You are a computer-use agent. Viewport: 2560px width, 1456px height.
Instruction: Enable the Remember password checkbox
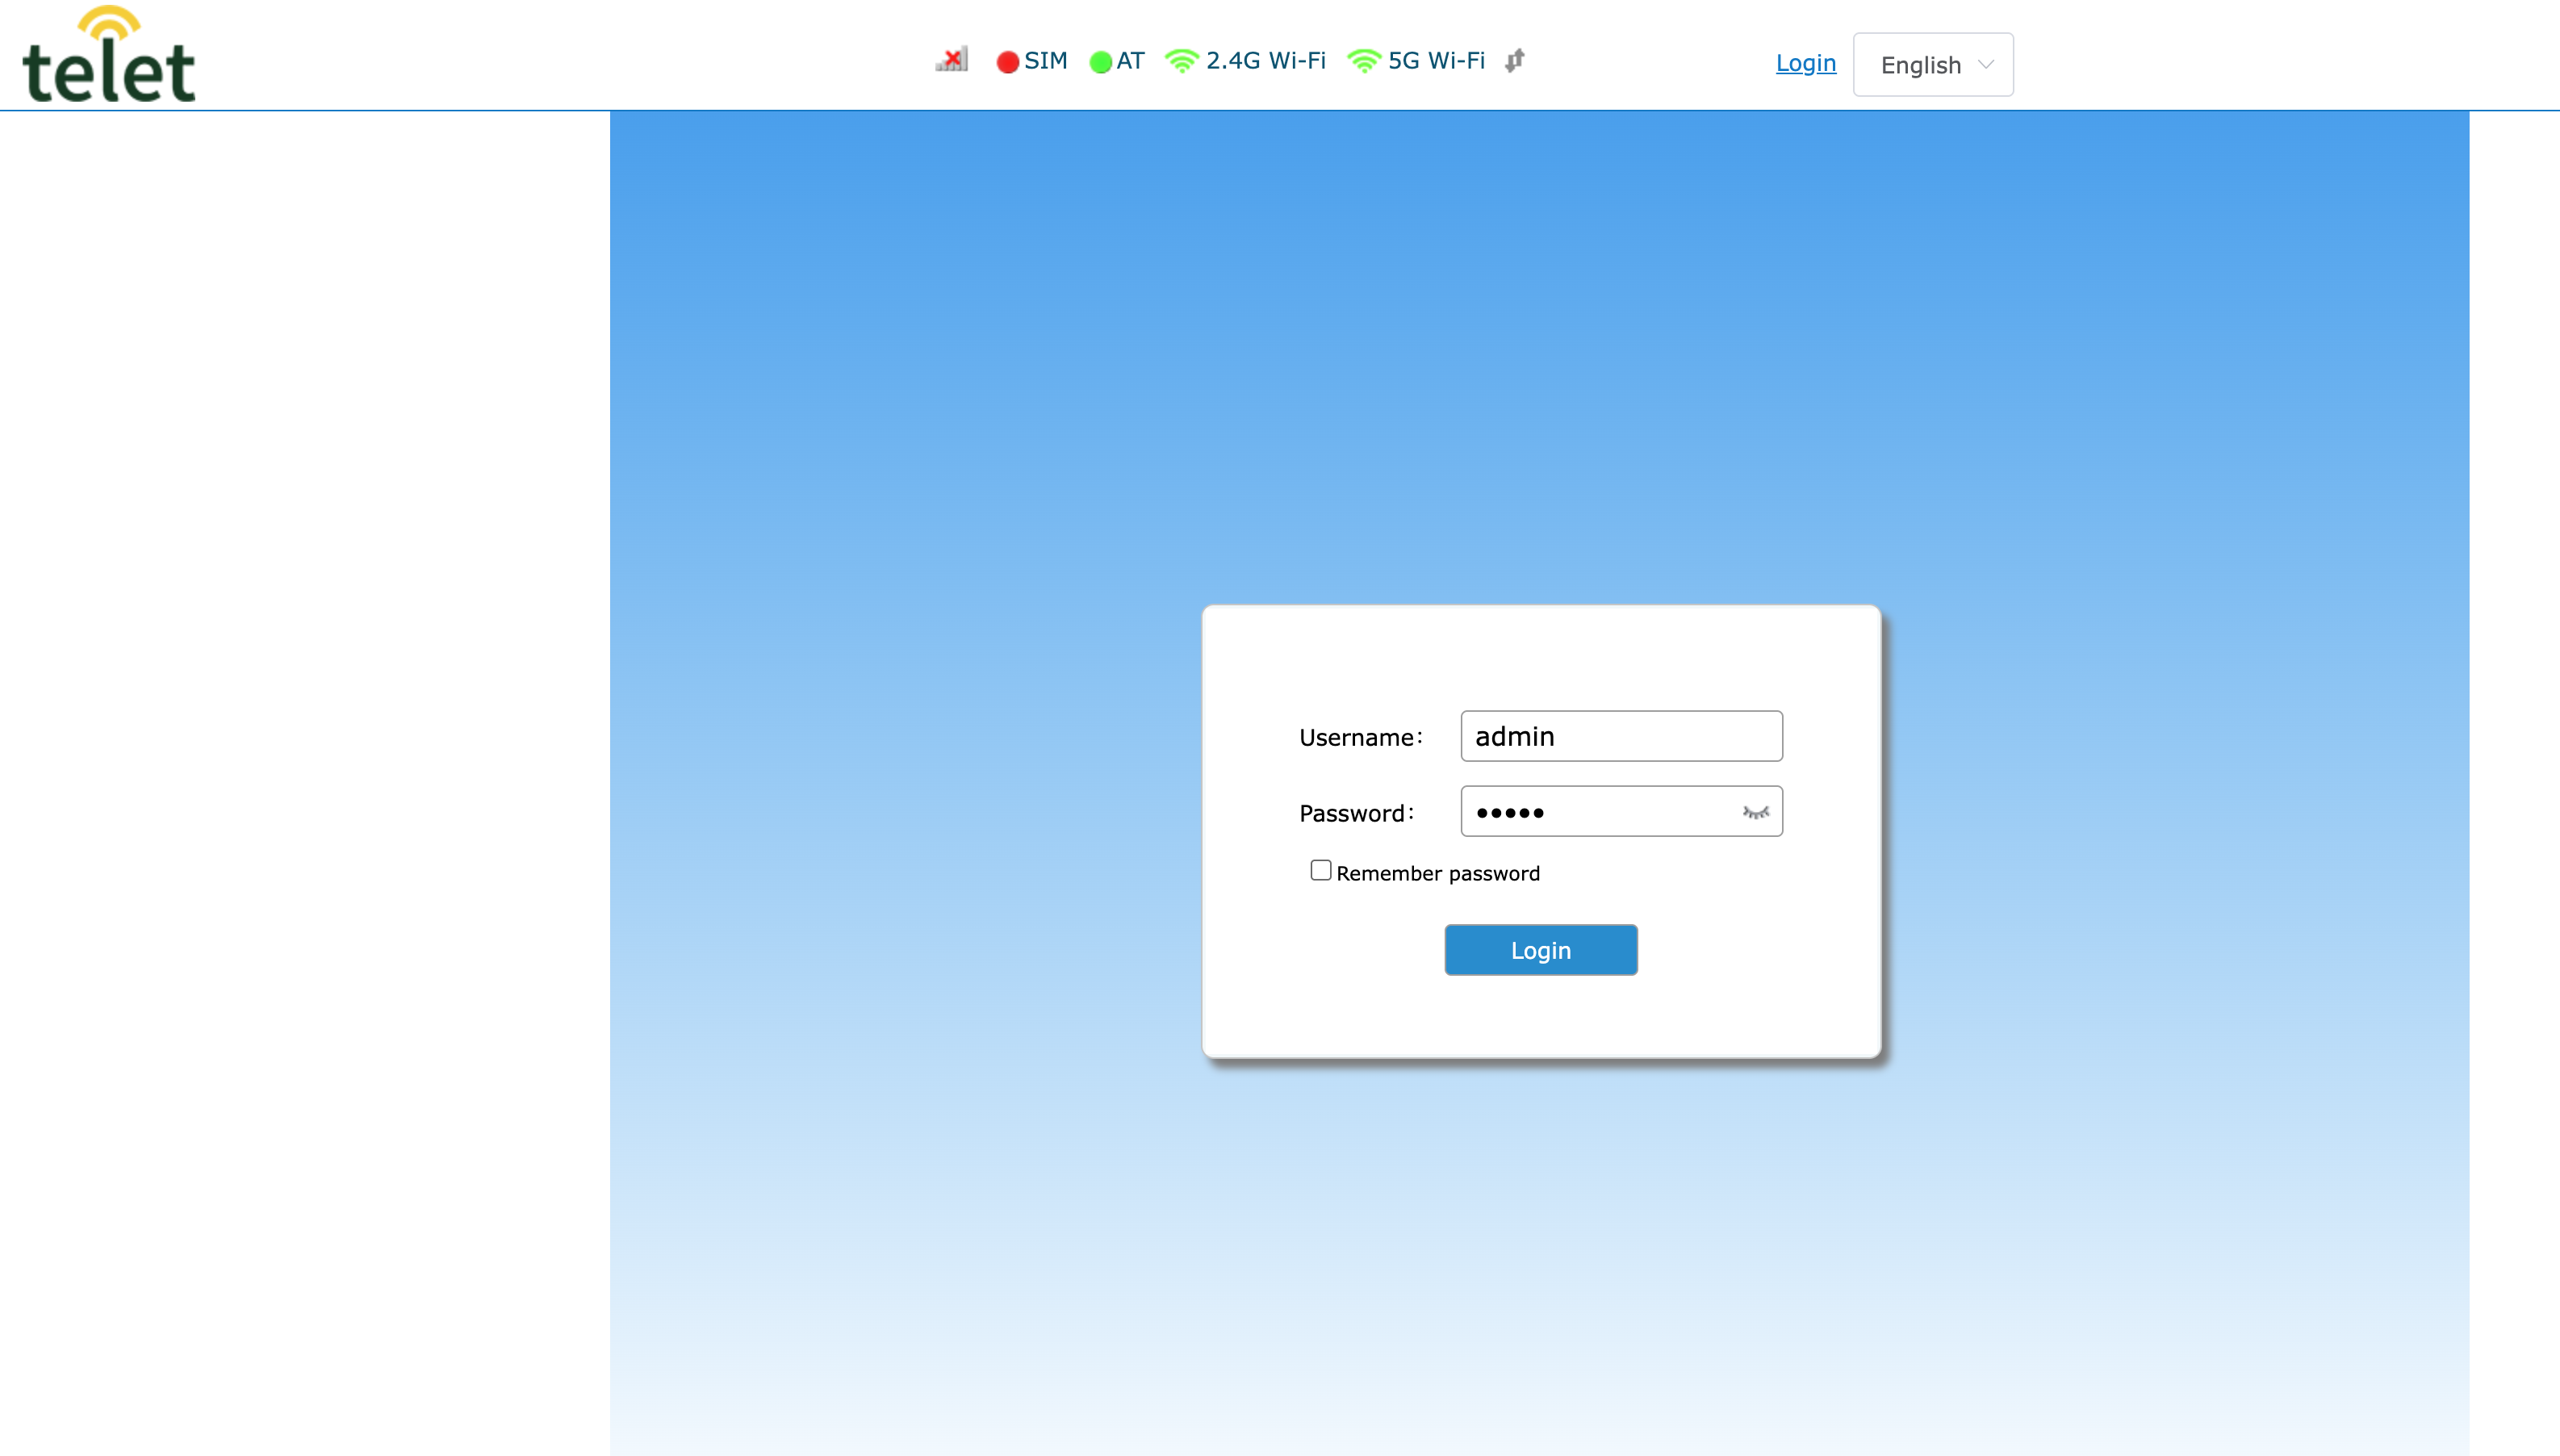pyautogui.click(x=1321, y=871)
